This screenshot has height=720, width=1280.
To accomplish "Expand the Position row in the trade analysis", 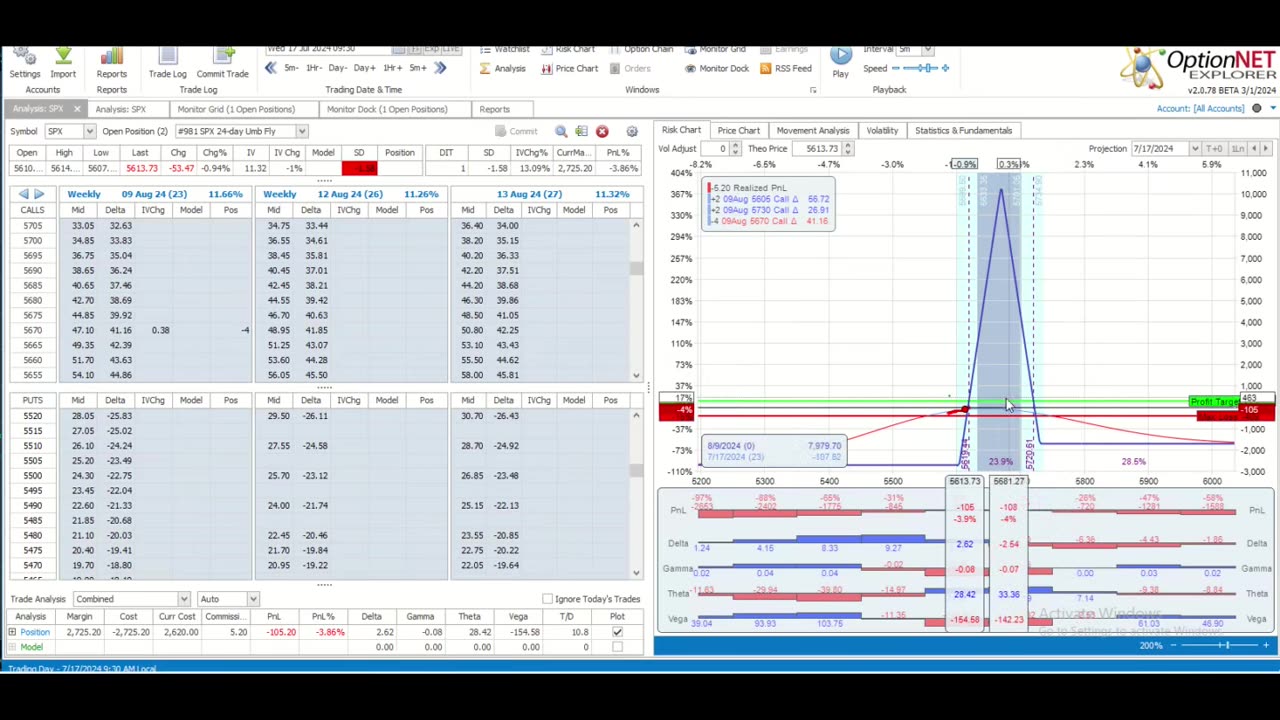I will pos(12,632).
